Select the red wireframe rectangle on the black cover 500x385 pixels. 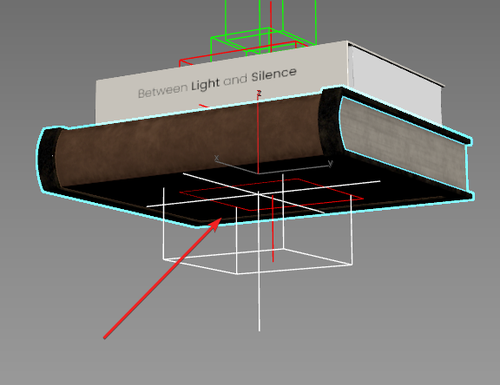tap(271, 195)
